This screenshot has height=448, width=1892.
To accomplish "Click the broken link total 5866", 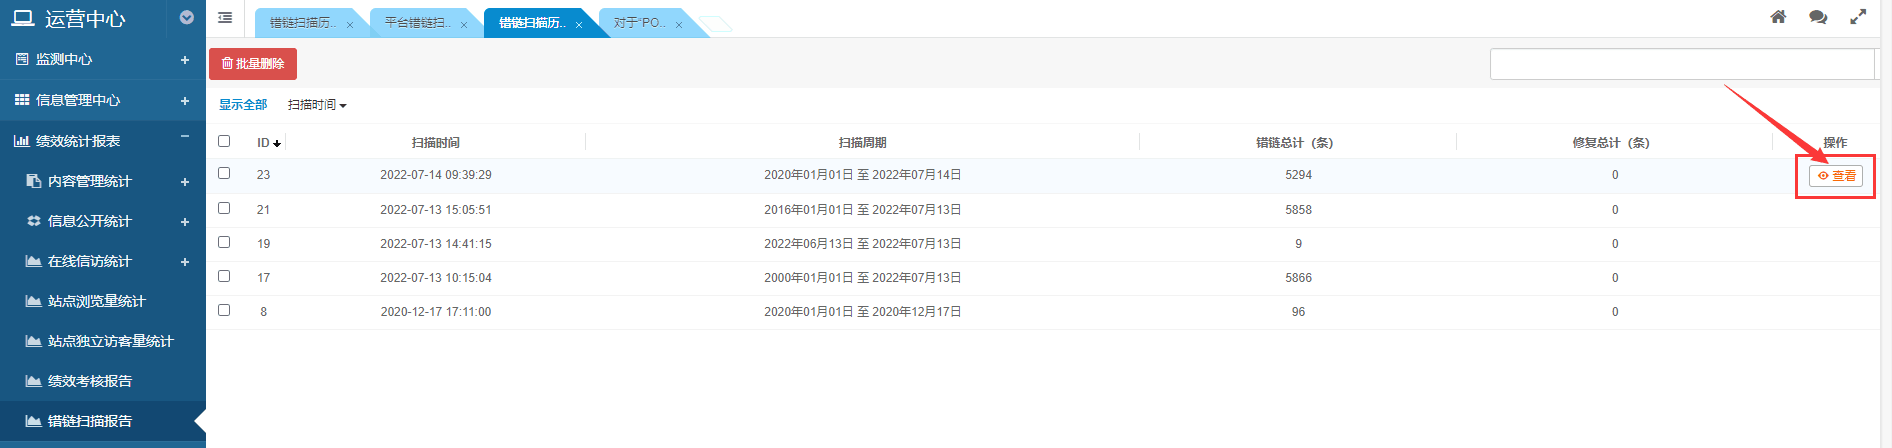I will [x=1298, y=278].
